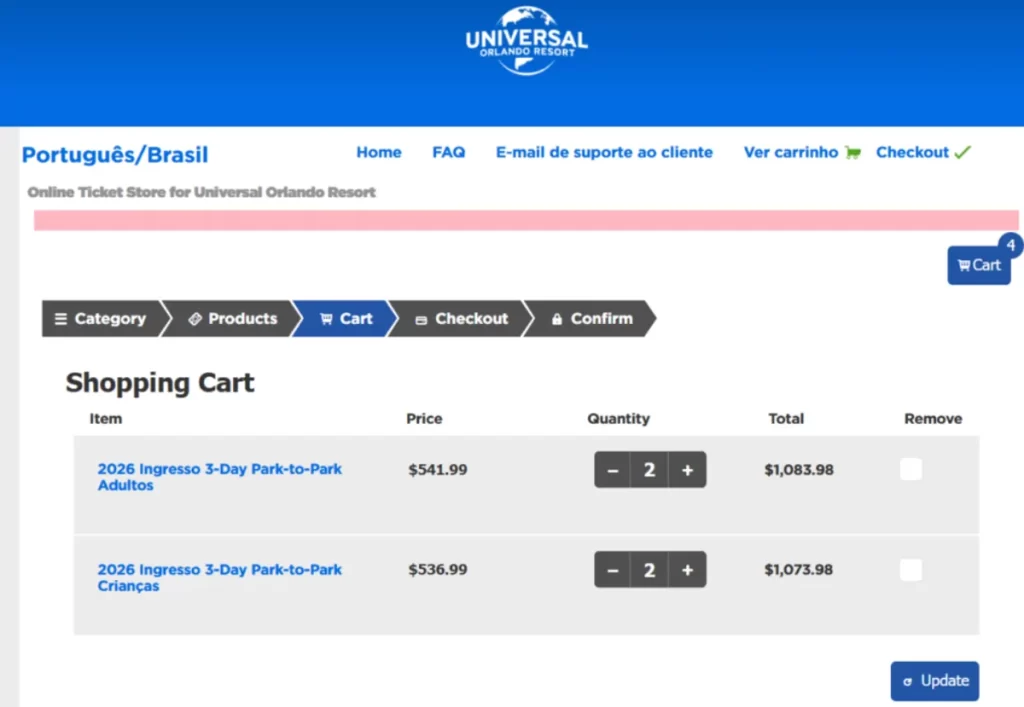Select the Português/Brasil language link
The width and height of the screenshot is (1024, 707).
(114, 155)
